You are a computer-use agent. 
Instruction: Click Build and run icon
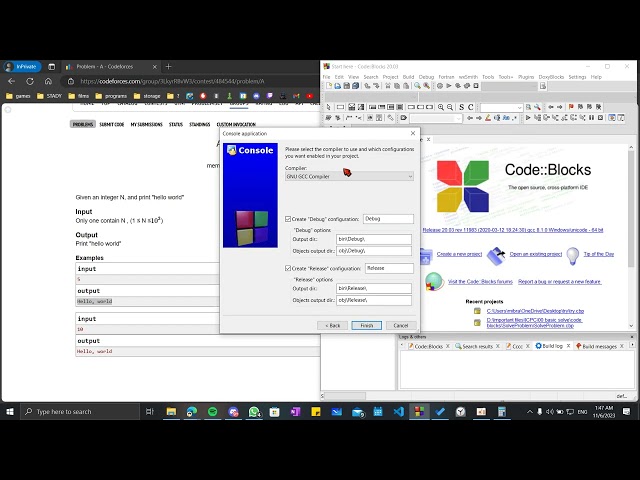(458, 86)
